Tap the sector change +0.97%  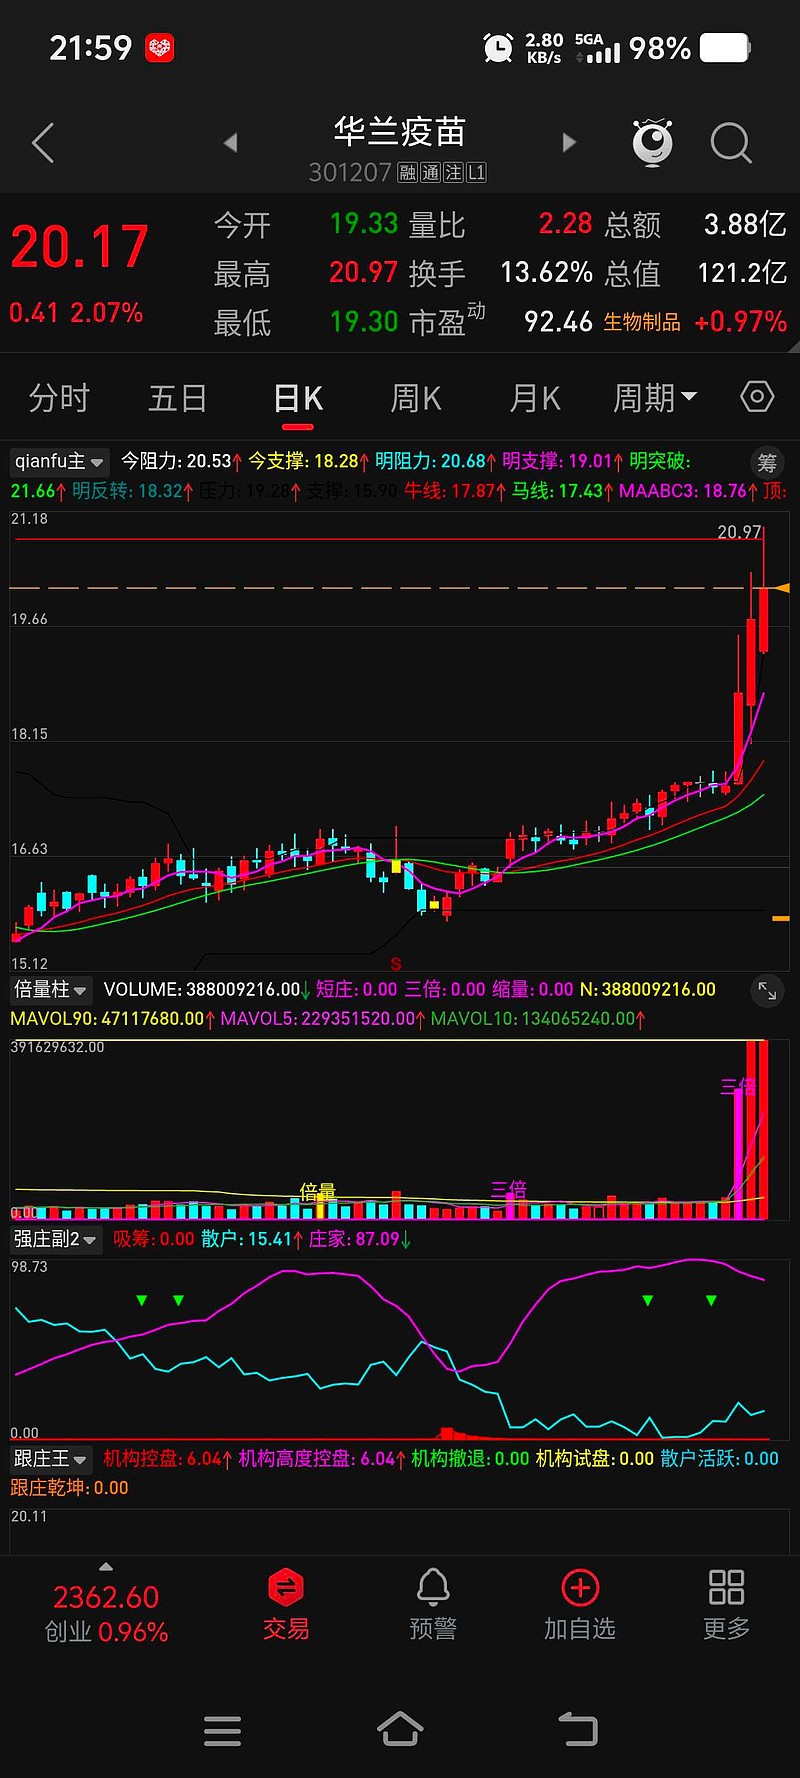[740, 321]
